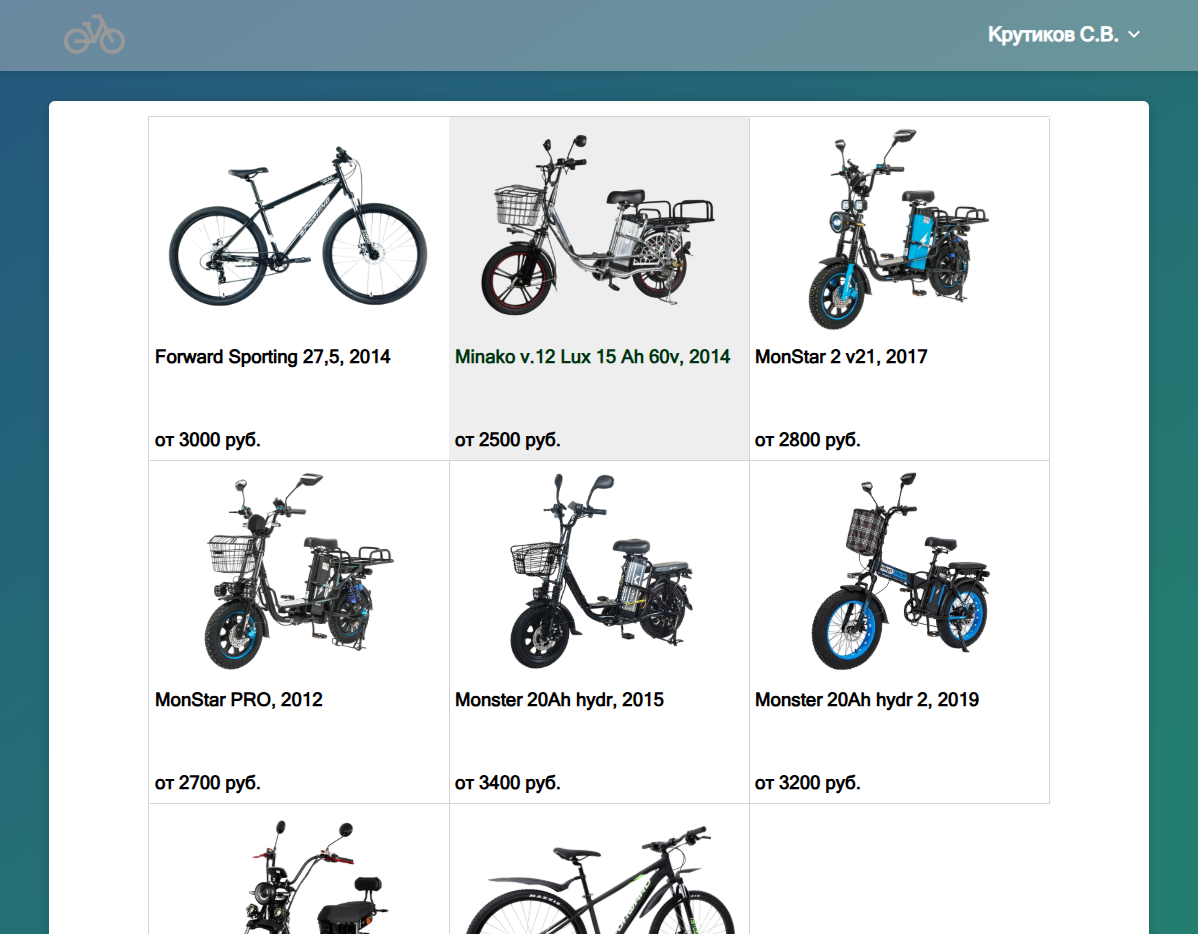Select the Monster 20Ah hydr 2015 image
Screen dimensions: 1198x934
coord(598,571)
